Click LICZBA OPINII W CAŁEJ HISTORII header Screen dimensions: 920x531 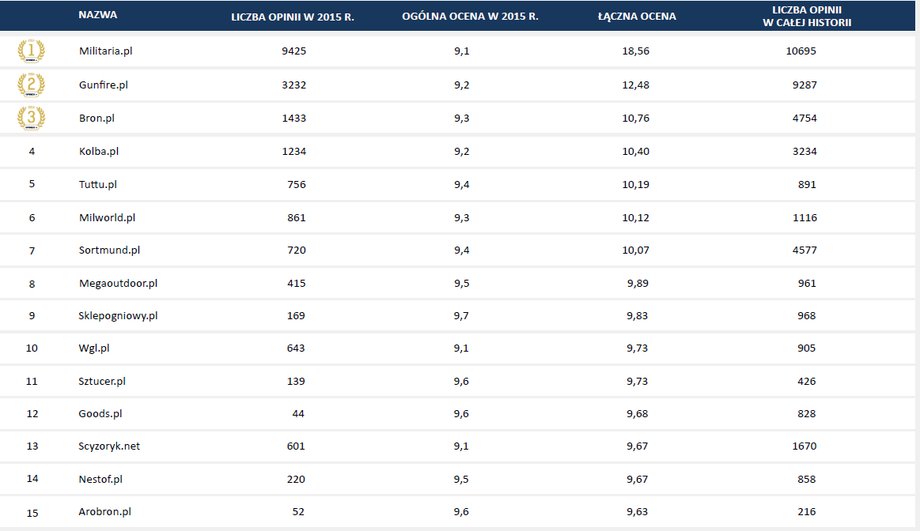tap(807, 16)
